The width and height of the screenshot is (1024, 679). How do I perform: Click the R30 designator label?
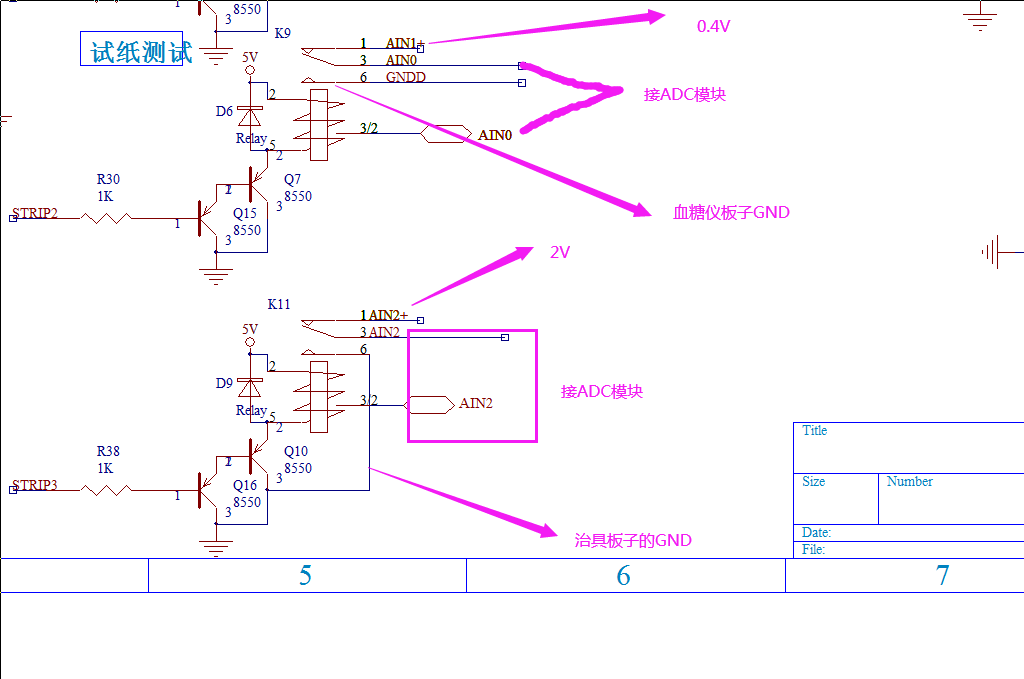(x=108, y=179)
